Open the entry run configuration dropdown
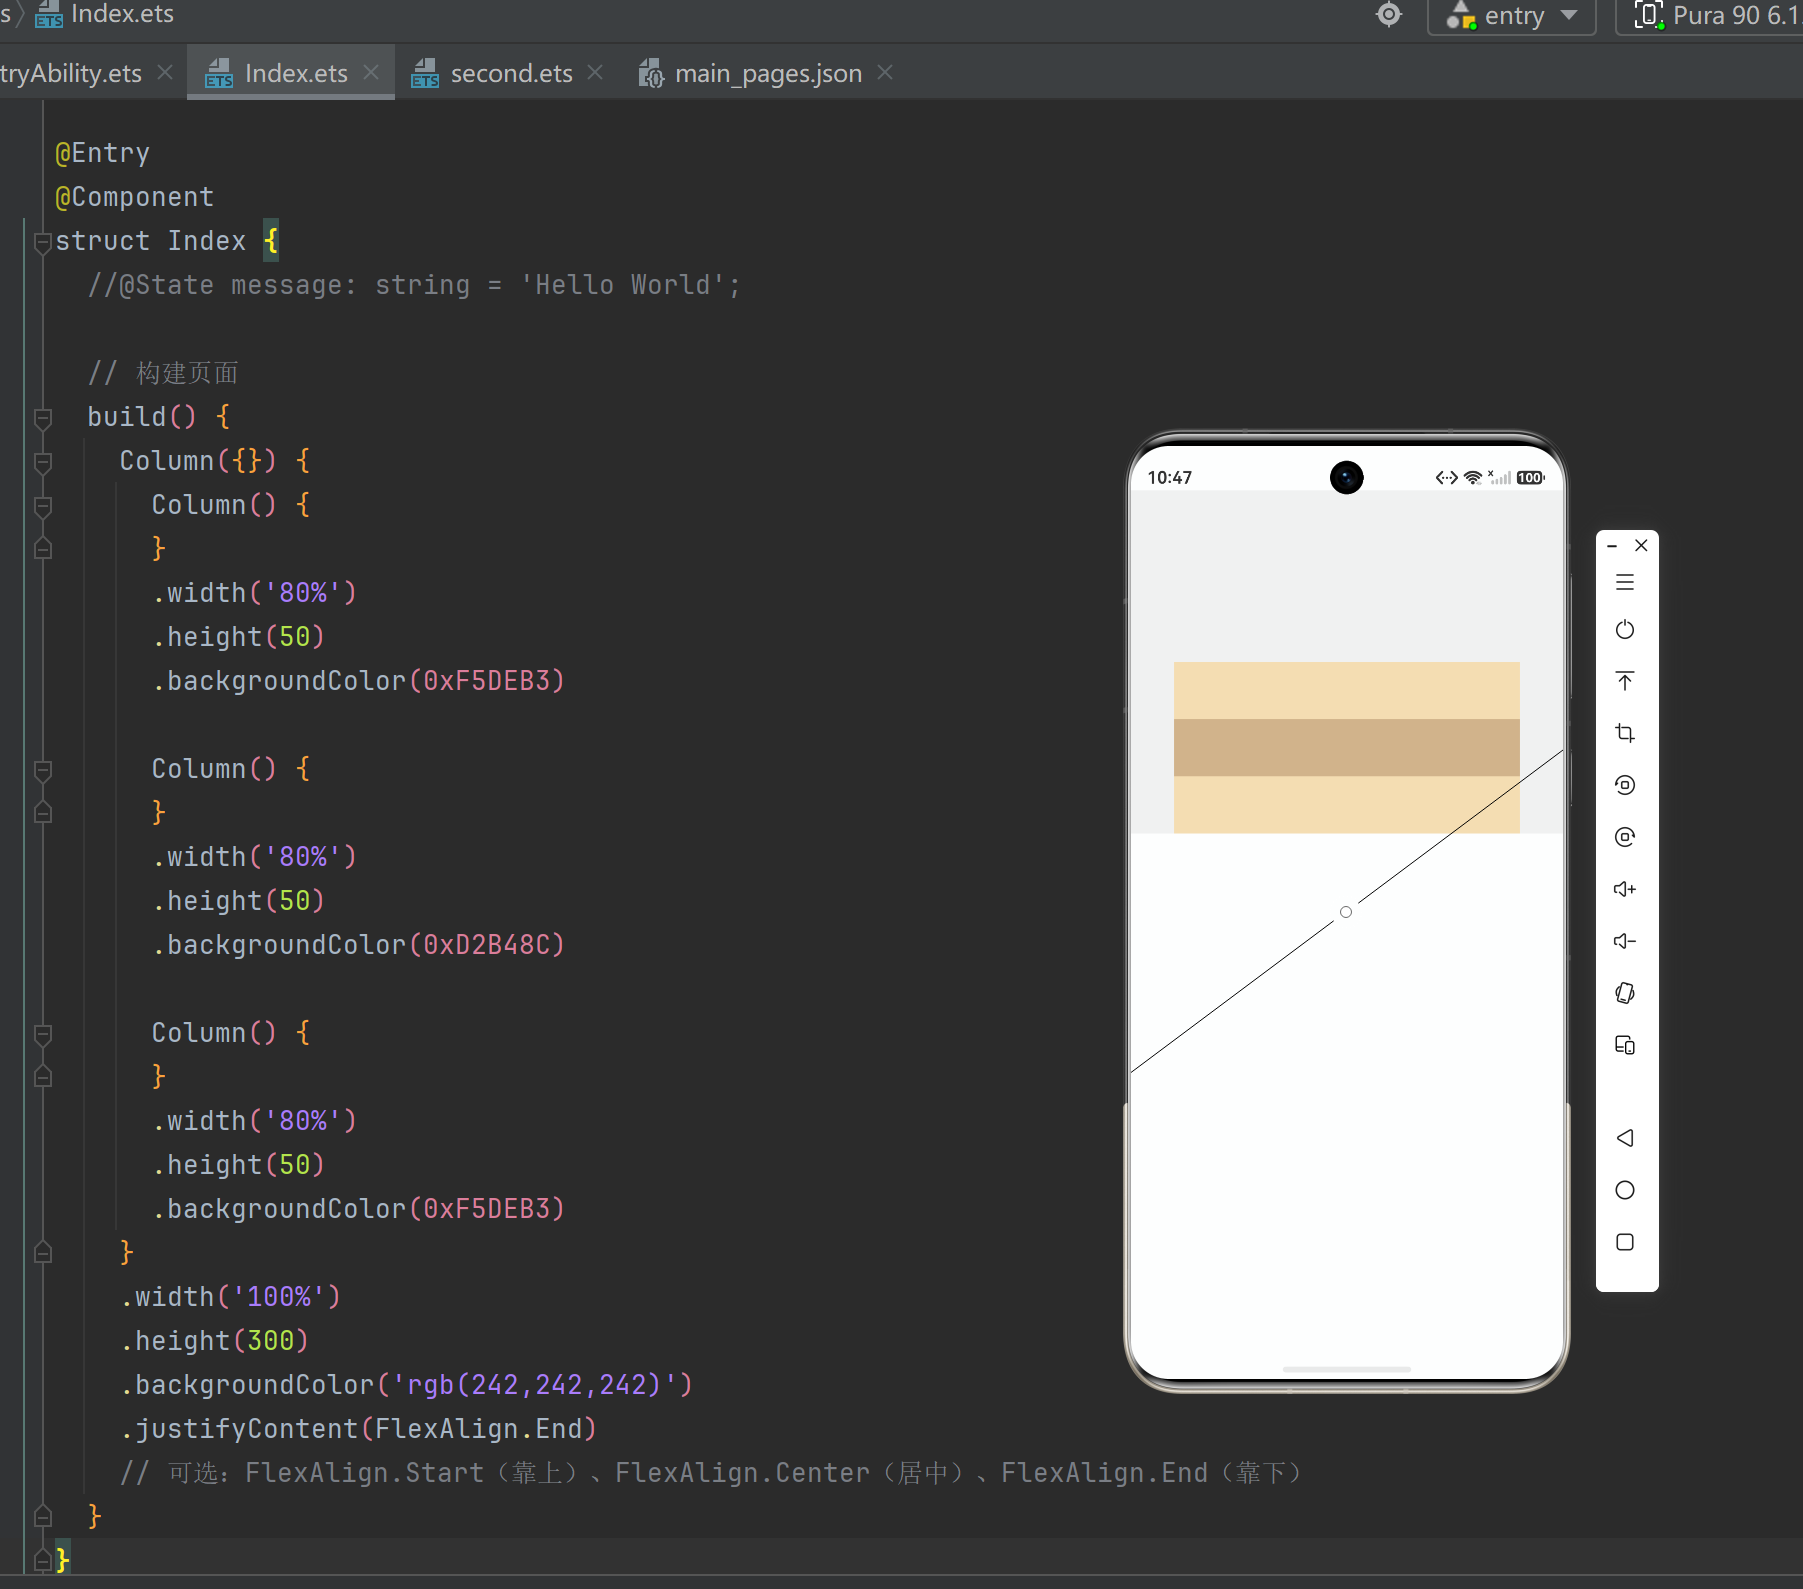Screen dimensions: 1803x1589 pyautogui.click(x=1511, y=16)
